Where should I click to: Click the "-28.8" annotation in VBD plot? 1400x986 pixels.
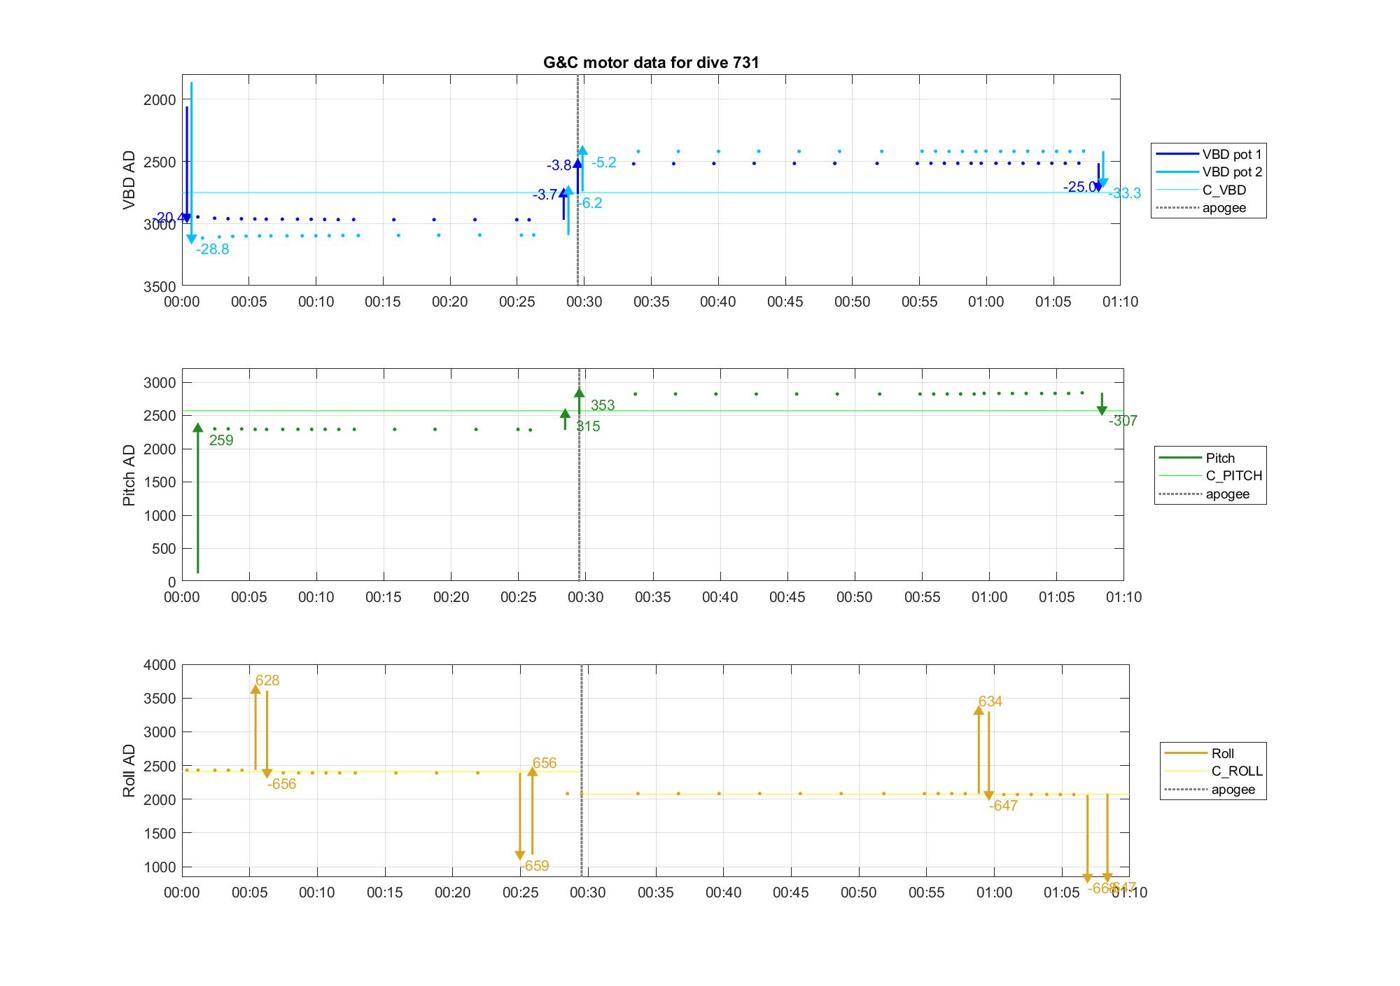pos(212,249)
